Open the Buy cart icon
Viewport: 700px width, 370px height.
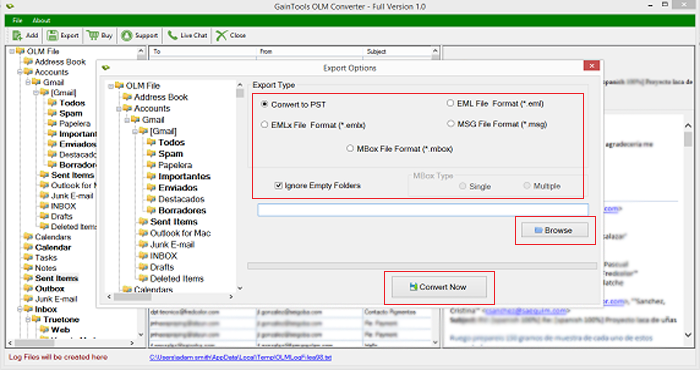coord(93,35)
